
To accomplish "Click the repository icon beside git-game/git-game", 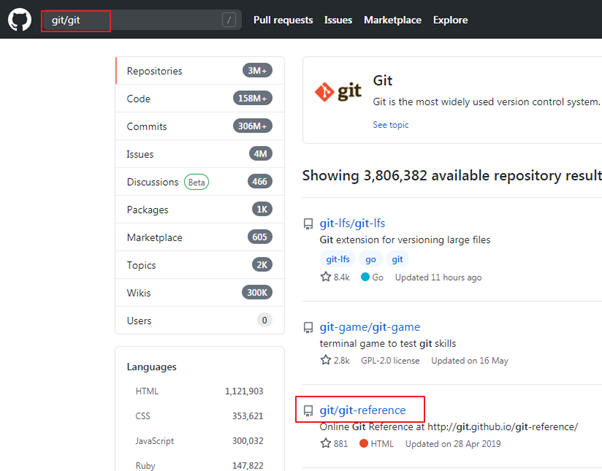I will [308, 327].
